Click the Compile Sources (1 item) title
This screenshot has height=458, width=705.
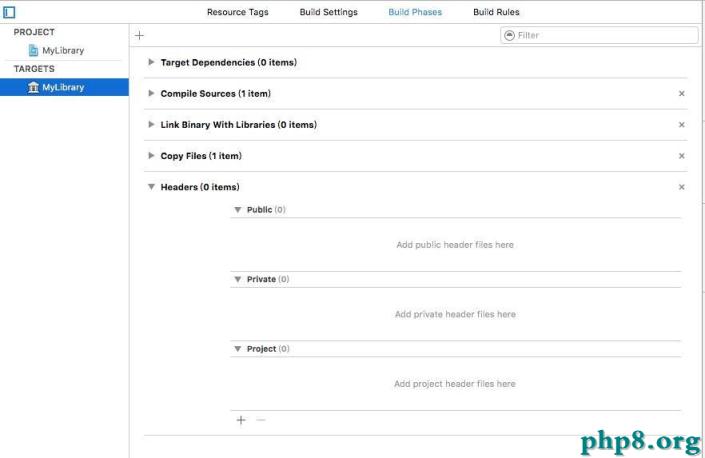[x=215, y=93]
